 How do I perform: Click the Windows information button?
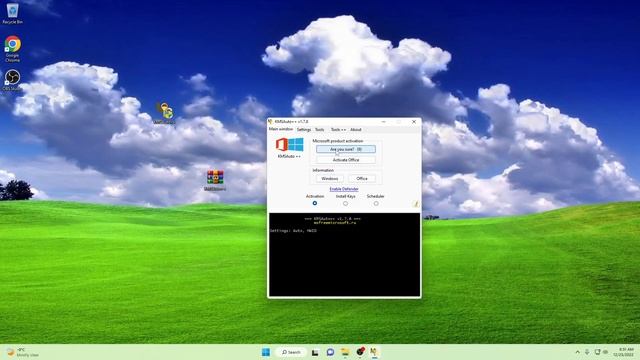click(x=329, y=179)
